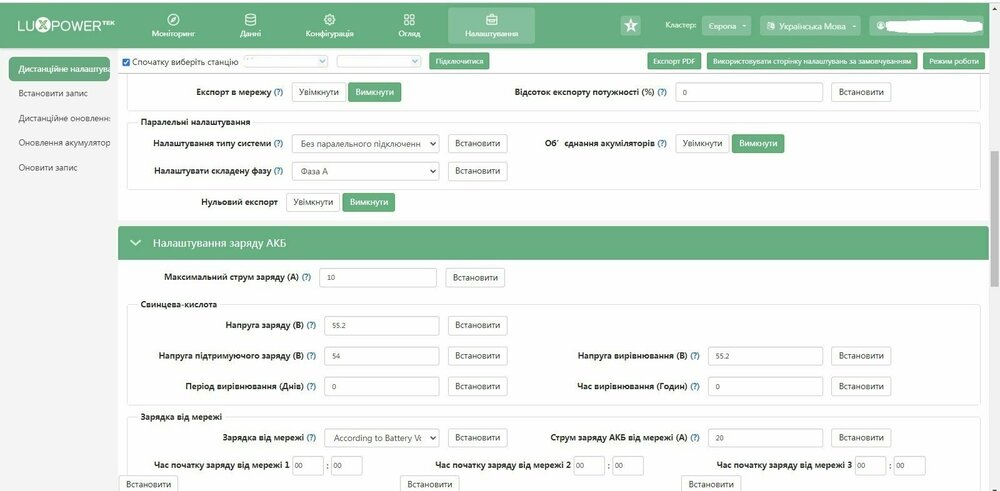Click Встановити for Час вирівнювання (Годин)

click(x=861, y=386)
